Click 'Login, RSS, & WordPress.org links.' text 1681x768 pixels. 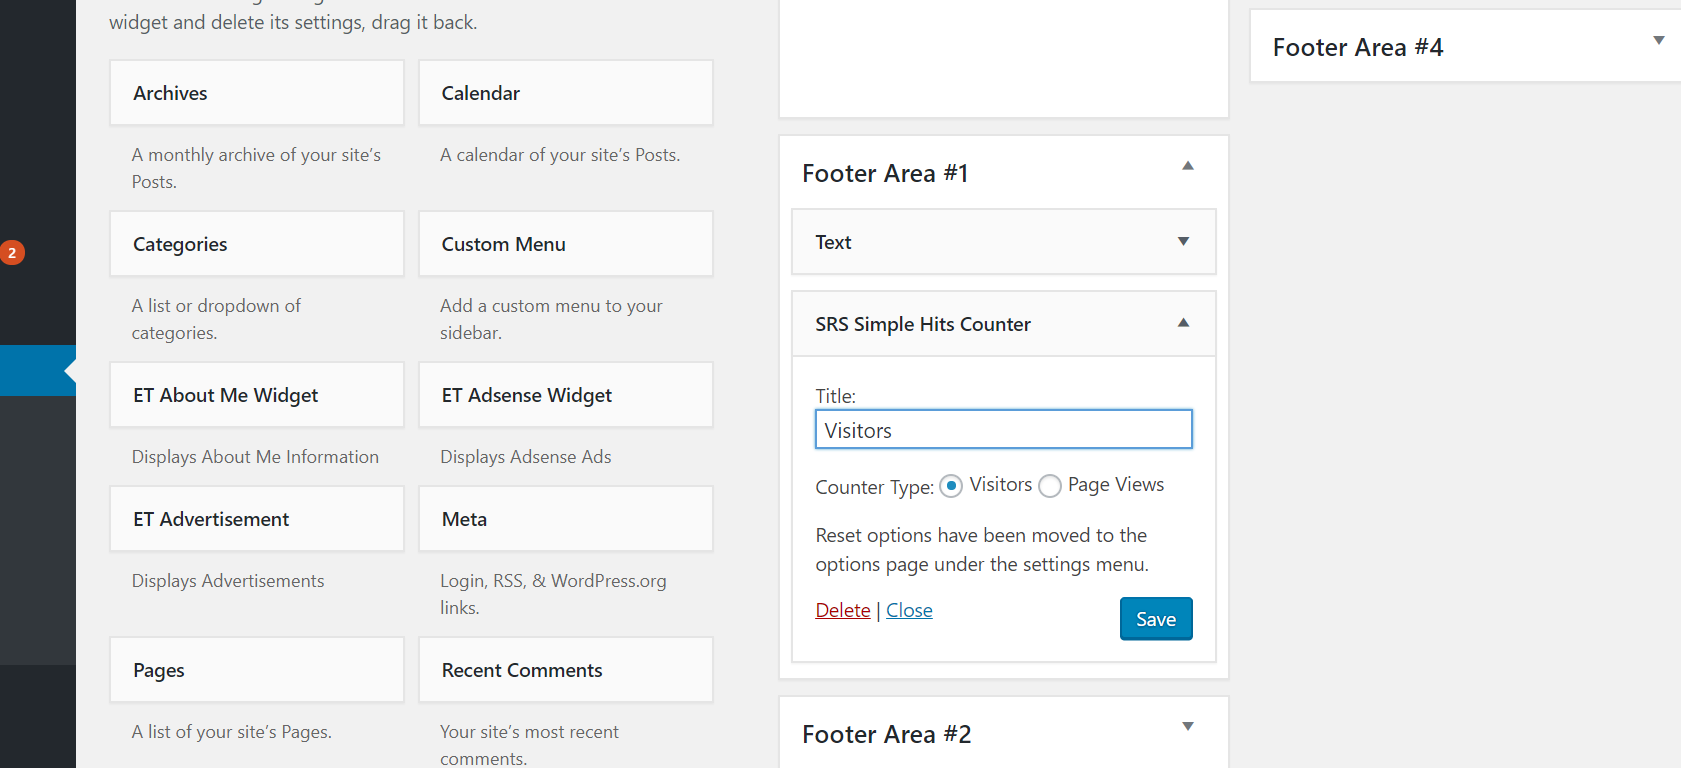point(553,594)
